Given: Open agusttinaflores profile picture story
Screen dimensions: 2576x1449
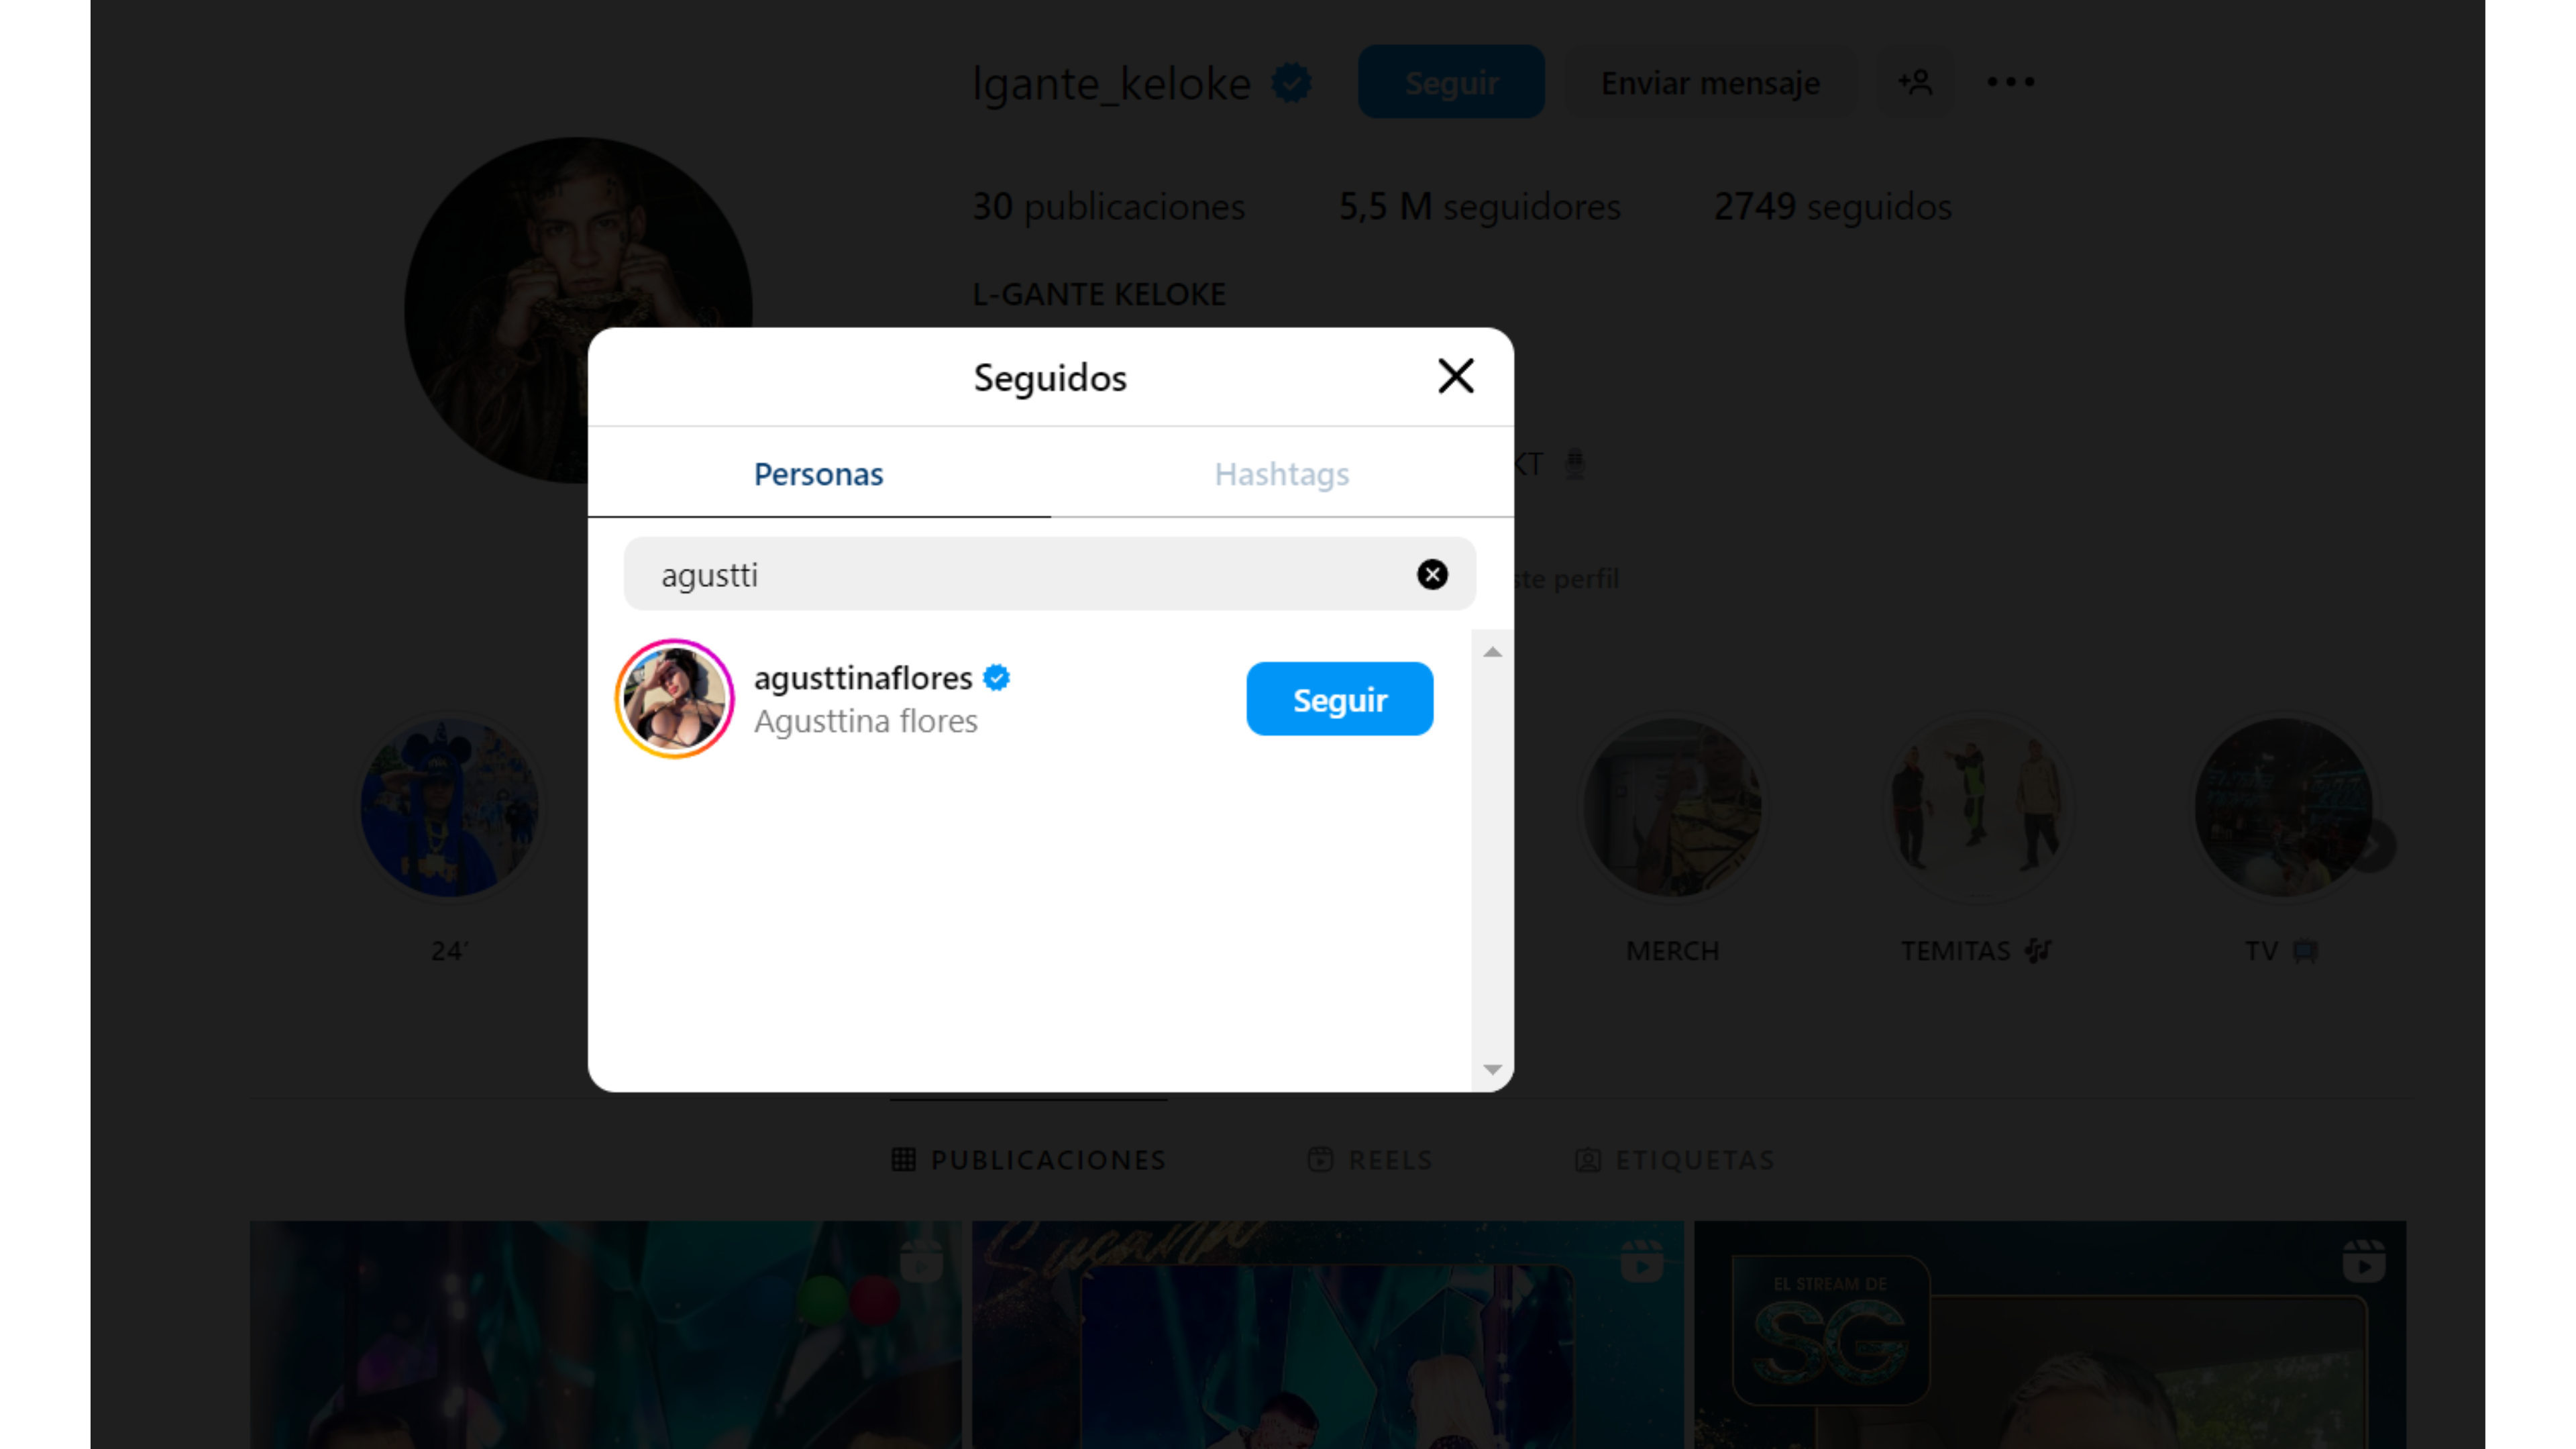Looking at the screenshot, I should pos(674,699).
